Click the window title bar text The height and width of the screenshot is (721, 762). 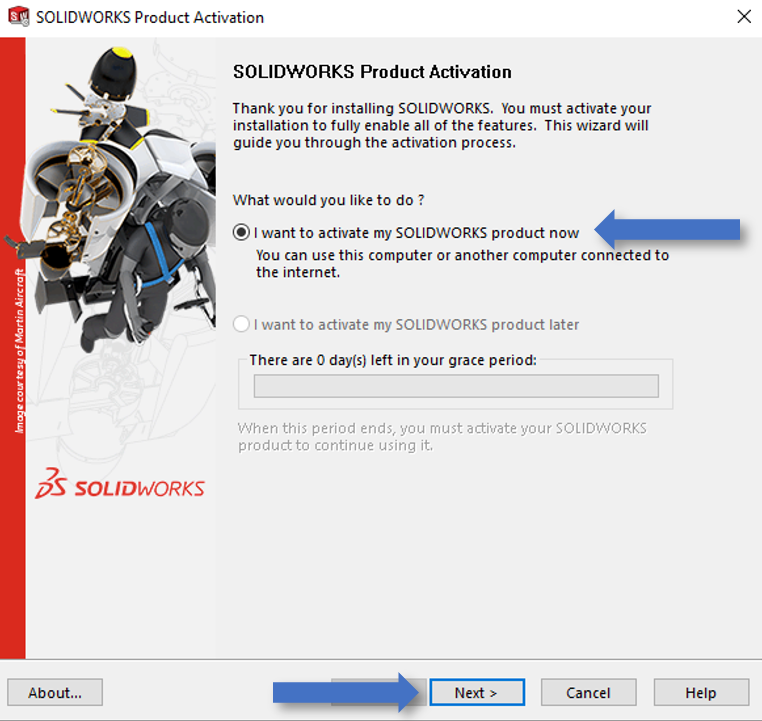[x=150, y=17]
